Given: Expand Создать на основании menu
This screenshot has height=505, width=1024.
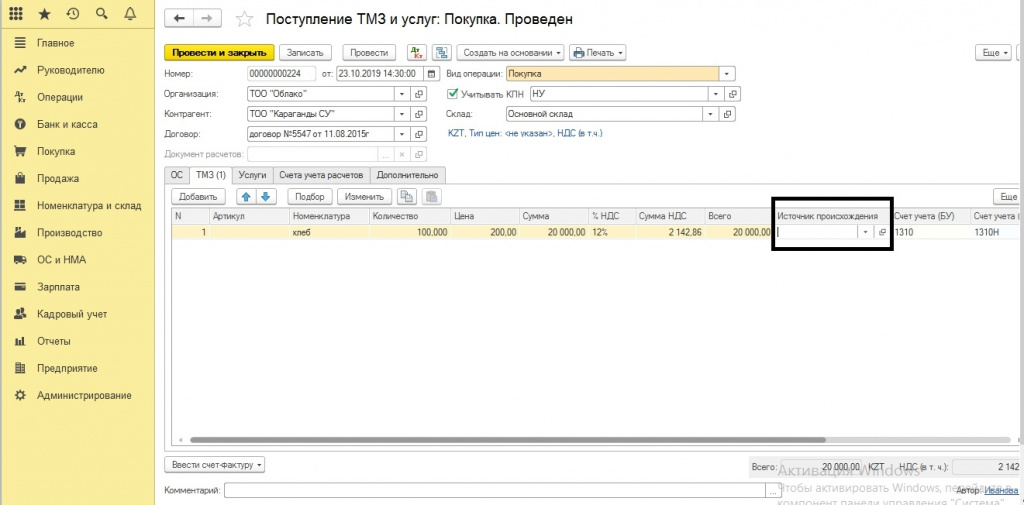Looking at the screenshot, I should click(x=511, y=53).
